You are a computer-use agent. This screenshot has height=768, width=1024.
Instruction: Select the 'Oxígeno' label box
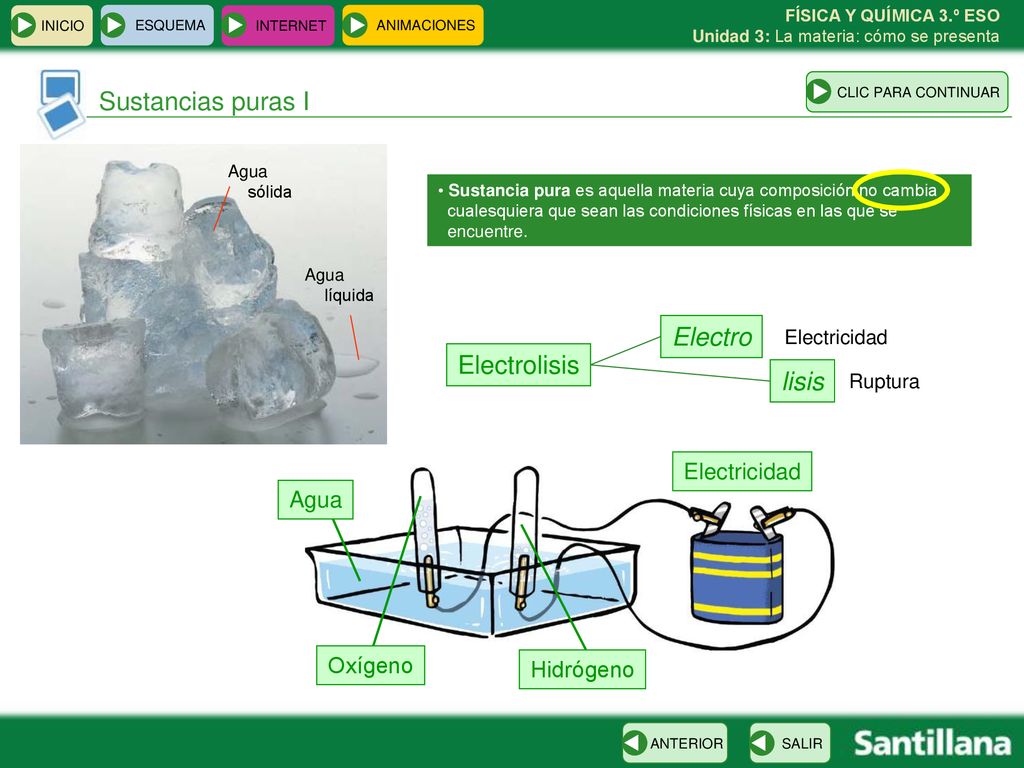[x=370, y=665]
